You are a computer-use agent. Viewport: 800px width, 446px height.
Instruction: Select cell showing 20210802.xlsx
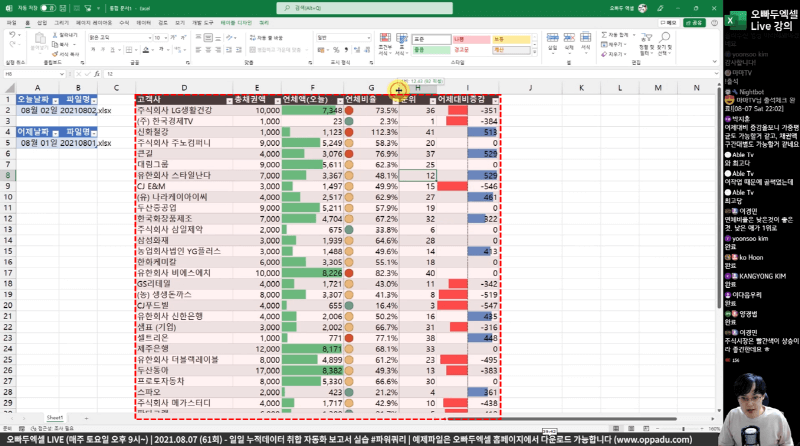[x=78, y=110]
